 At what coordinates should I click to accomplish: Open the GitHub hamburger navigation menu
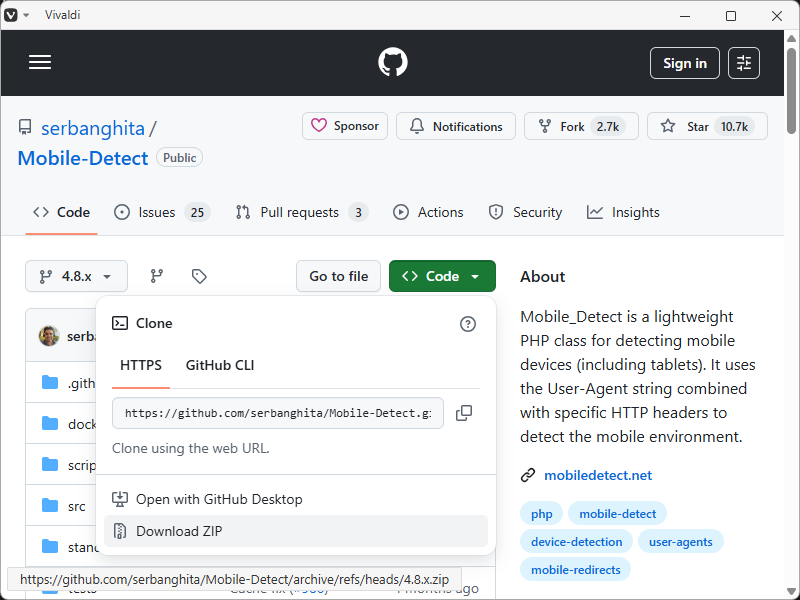pyautogui.click(x=40, y=62)
